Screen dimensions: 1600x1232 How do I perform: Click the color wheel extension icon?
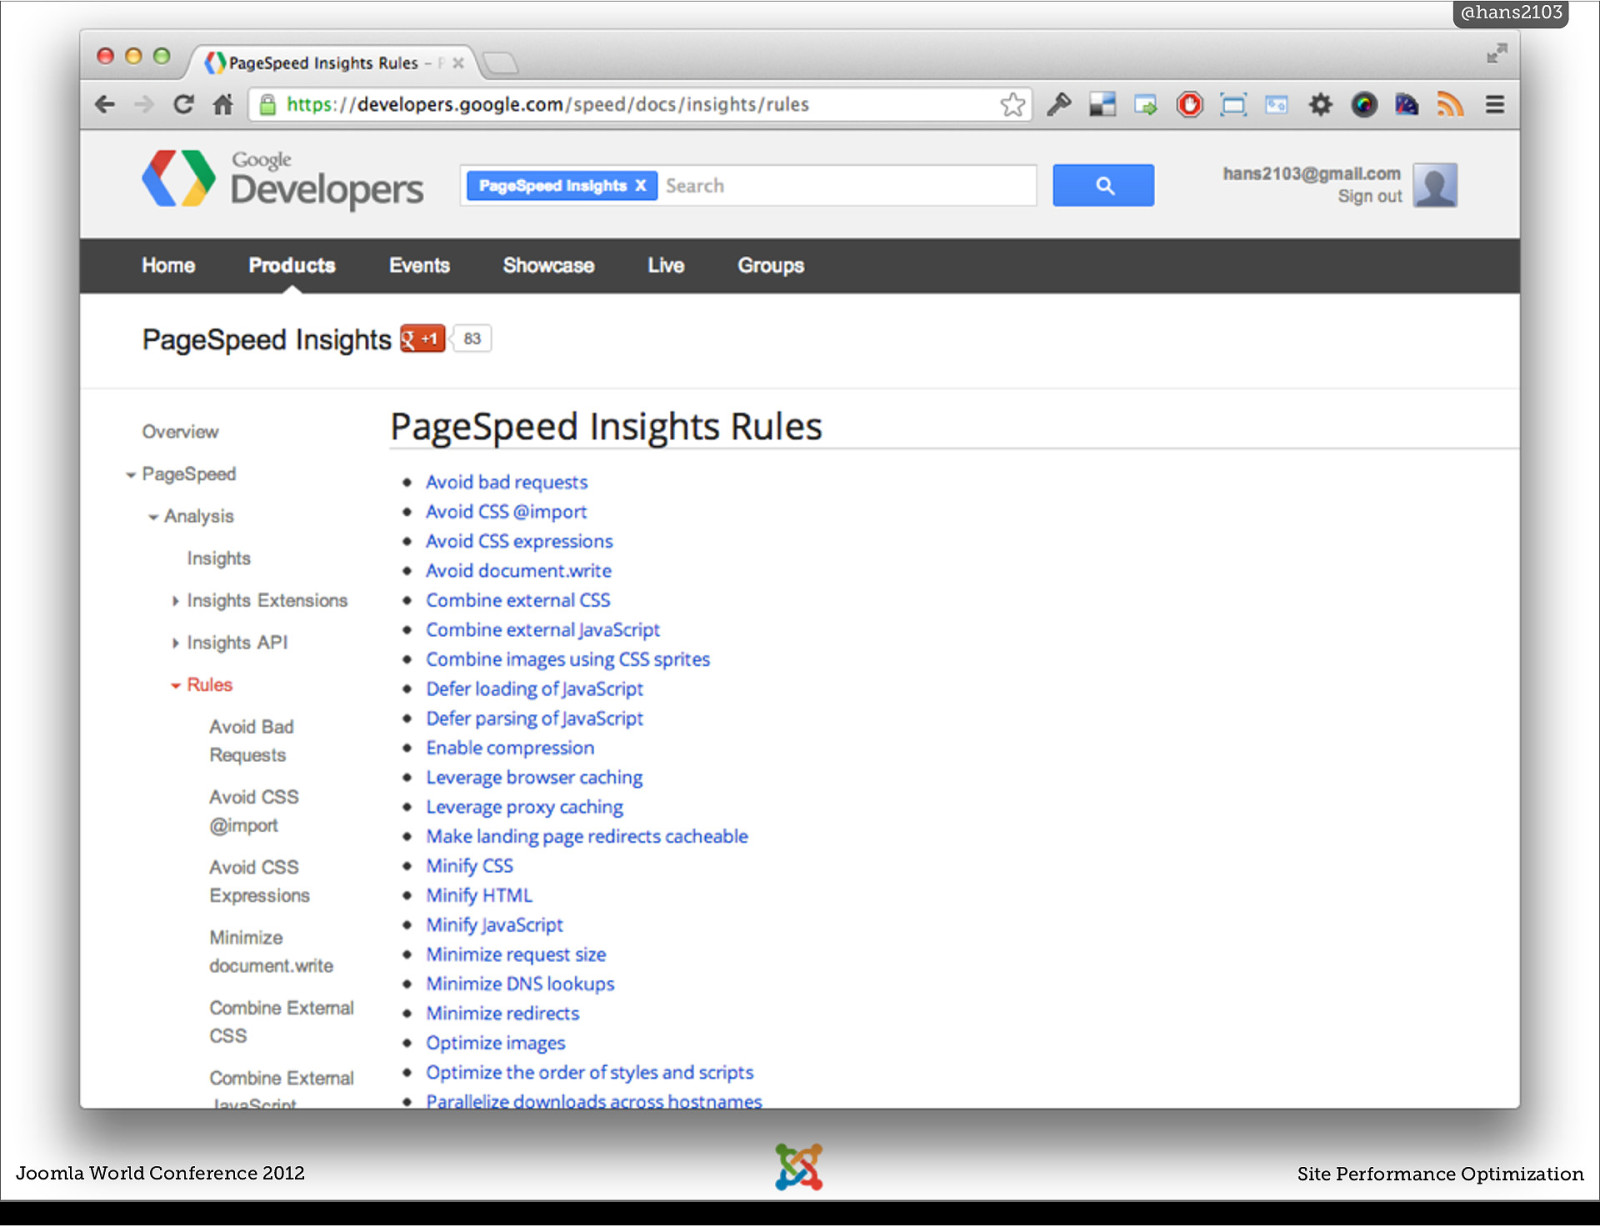tap(1364, 104)
